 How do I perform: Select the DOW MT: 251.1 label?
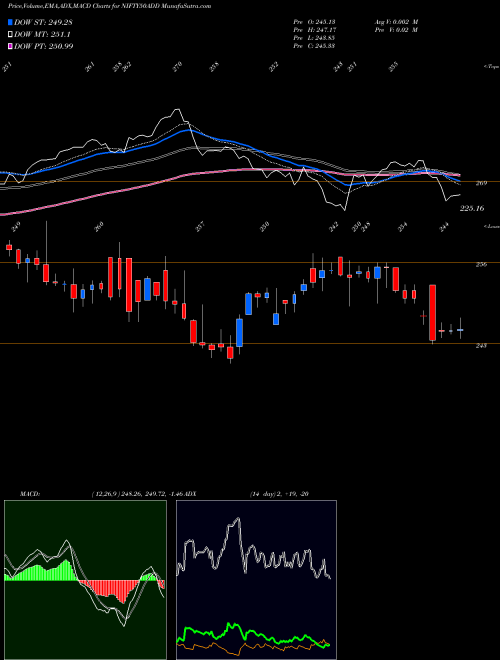tap(41, 34)
